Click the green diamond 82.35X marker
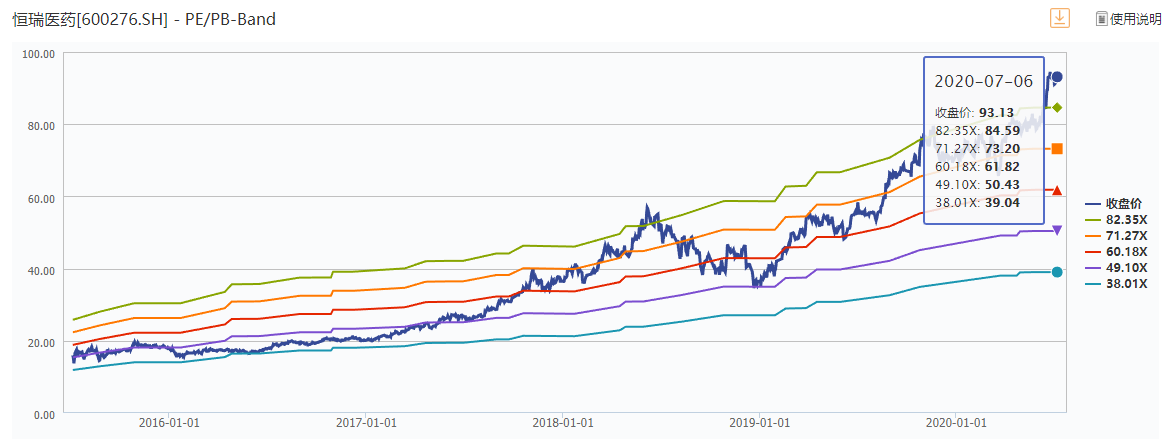The image size is (1176, 439). pos(1057,107)
